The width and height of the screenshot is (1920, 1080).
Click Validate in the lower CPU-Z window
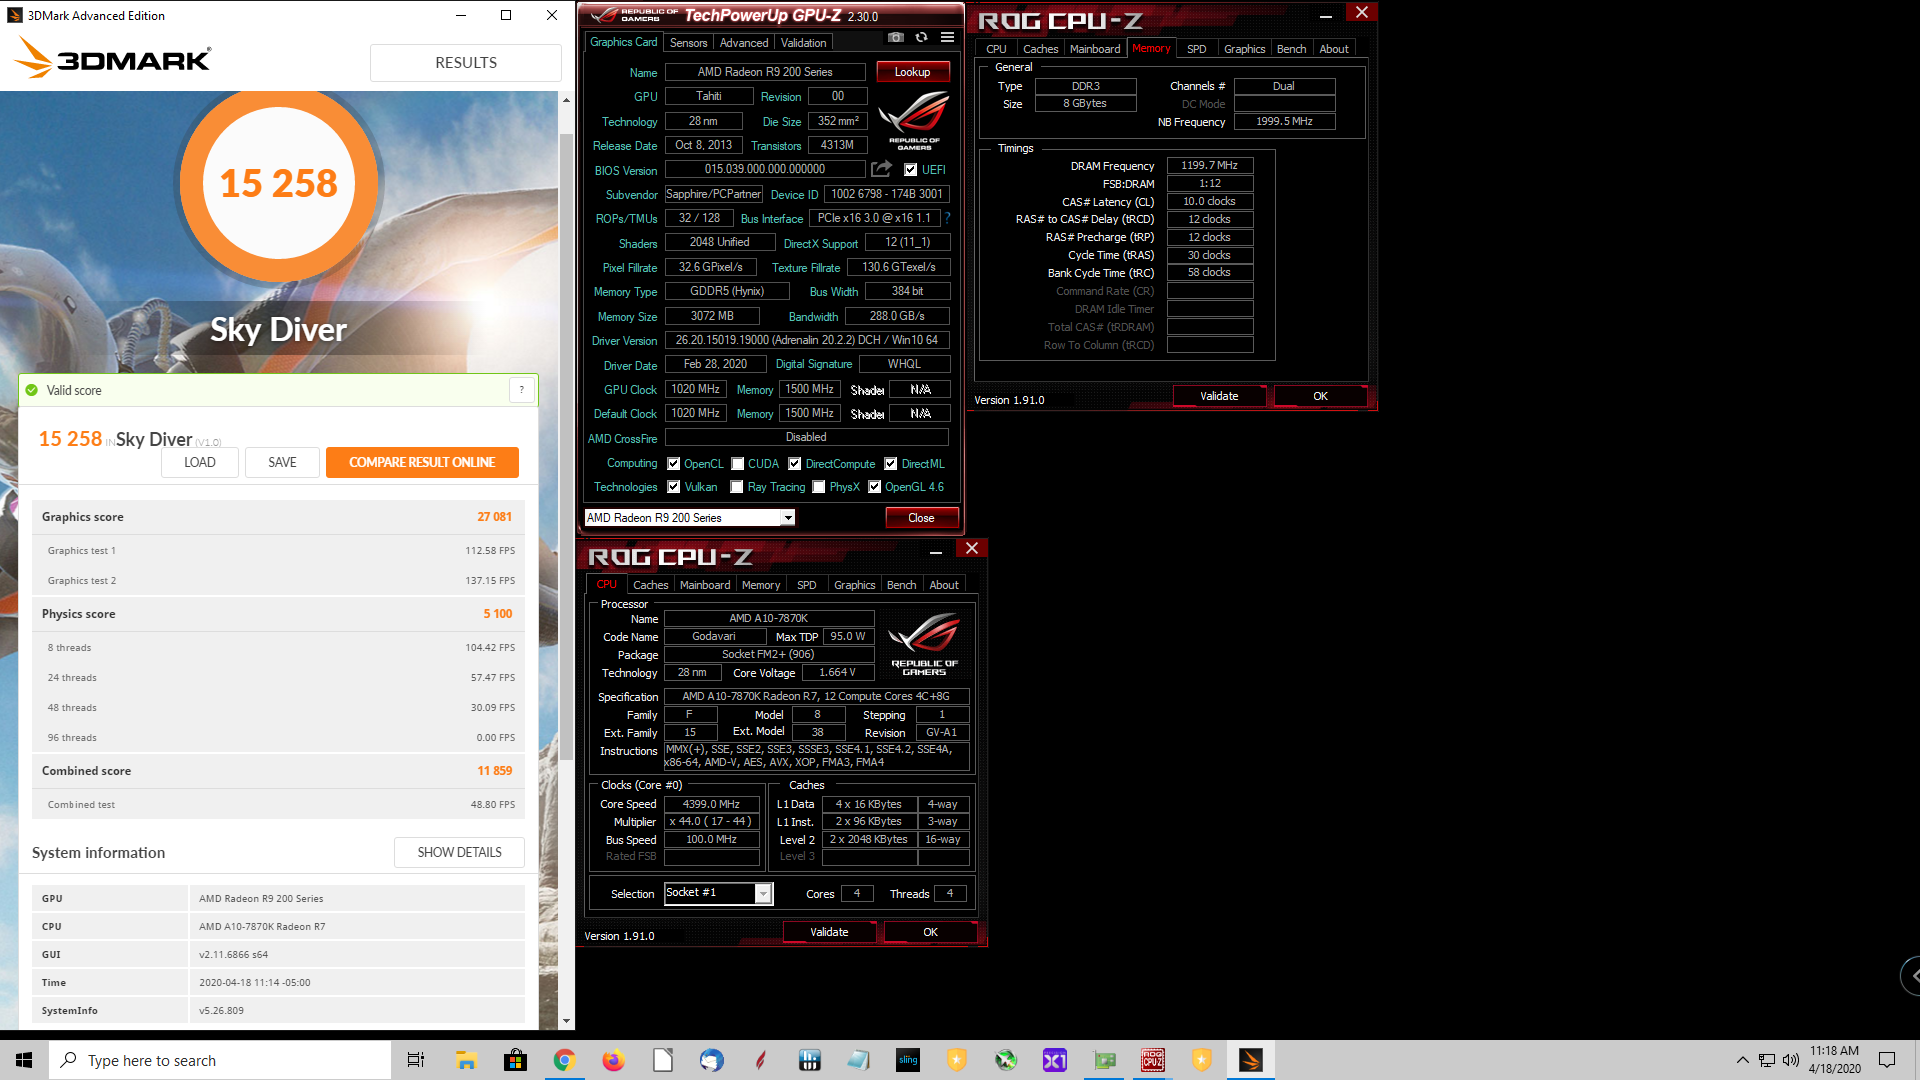point(829,932)
